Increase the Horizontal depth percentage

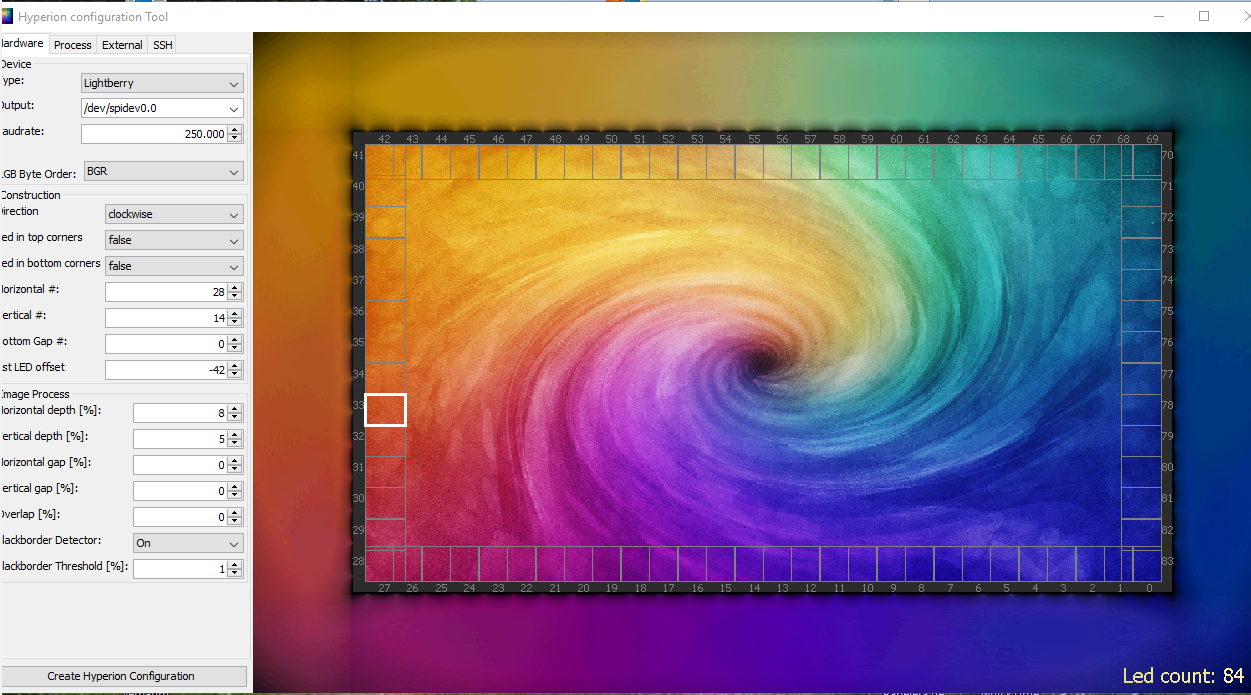pos(235,408)
